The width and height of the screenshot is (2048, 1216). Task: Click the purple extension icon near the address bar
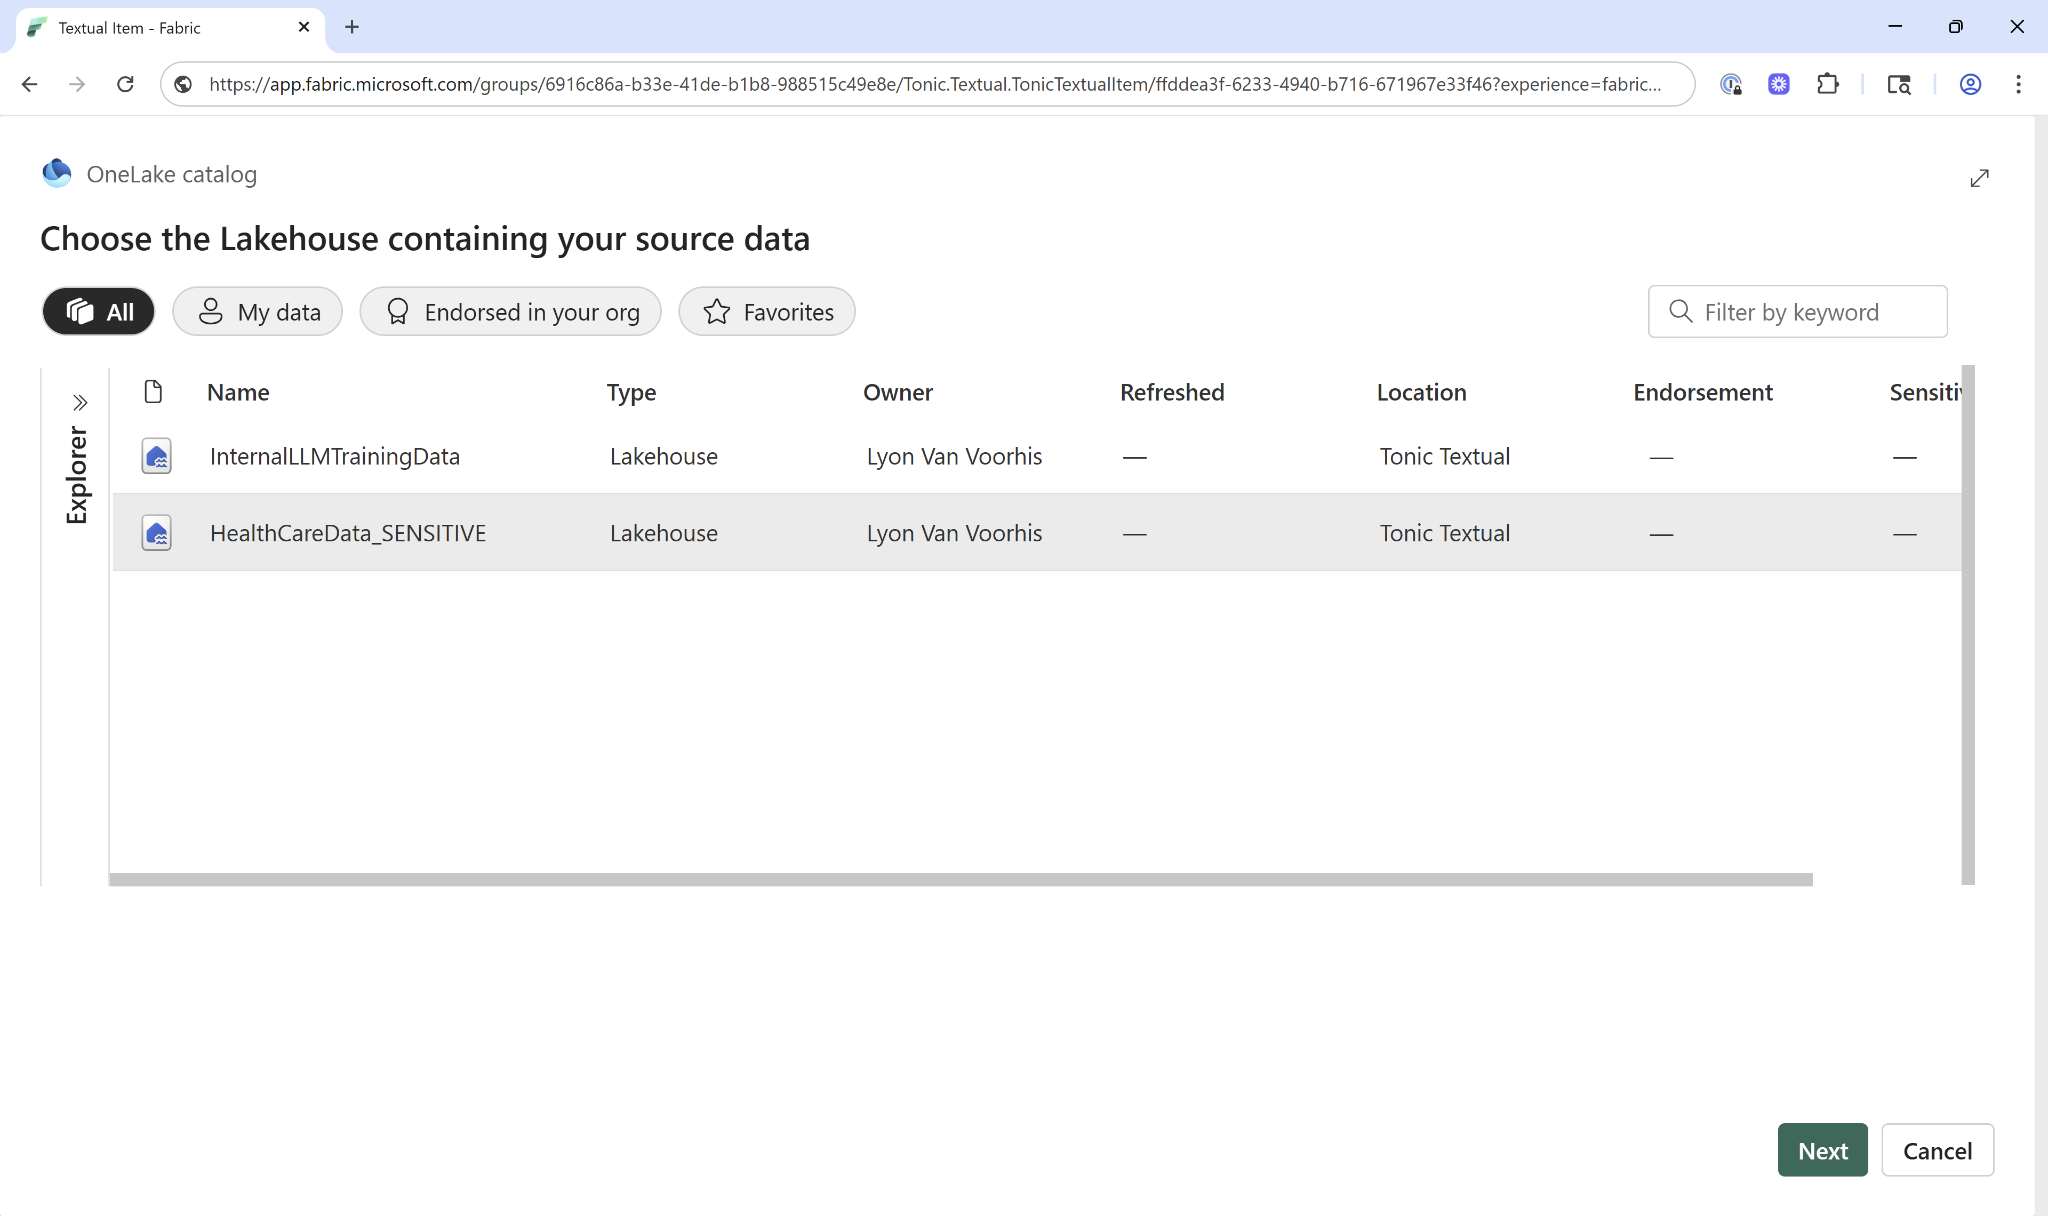tap(1779, 84)
